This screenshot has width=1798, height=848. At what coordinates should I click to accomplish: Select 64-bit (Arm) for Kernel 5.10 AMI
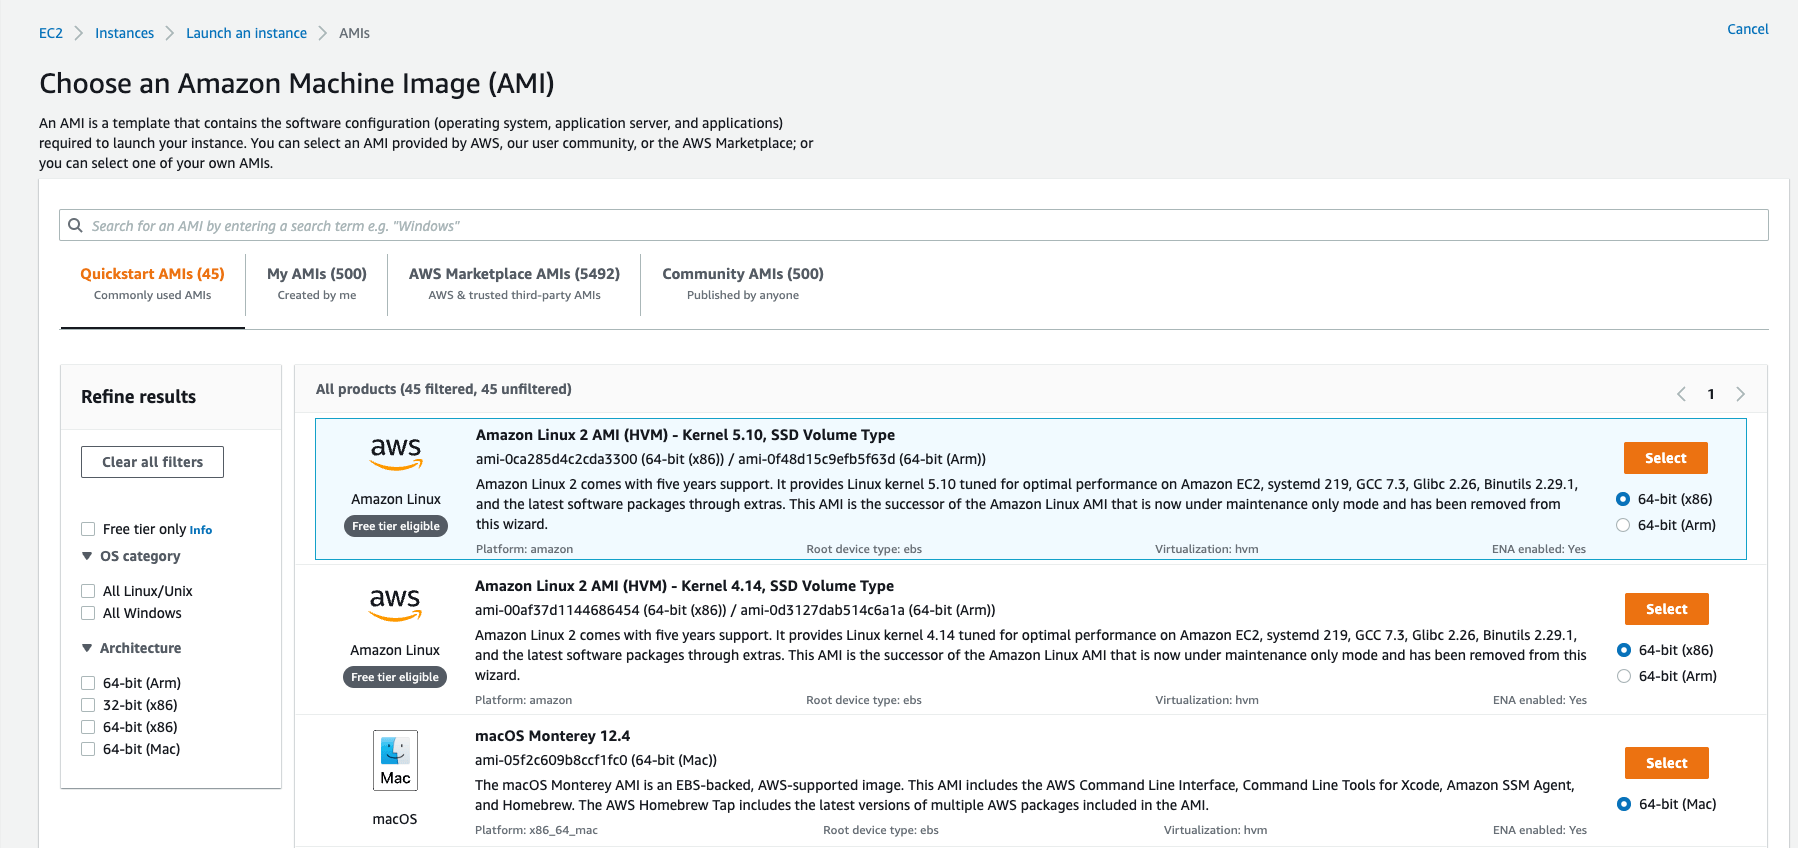1623,525
